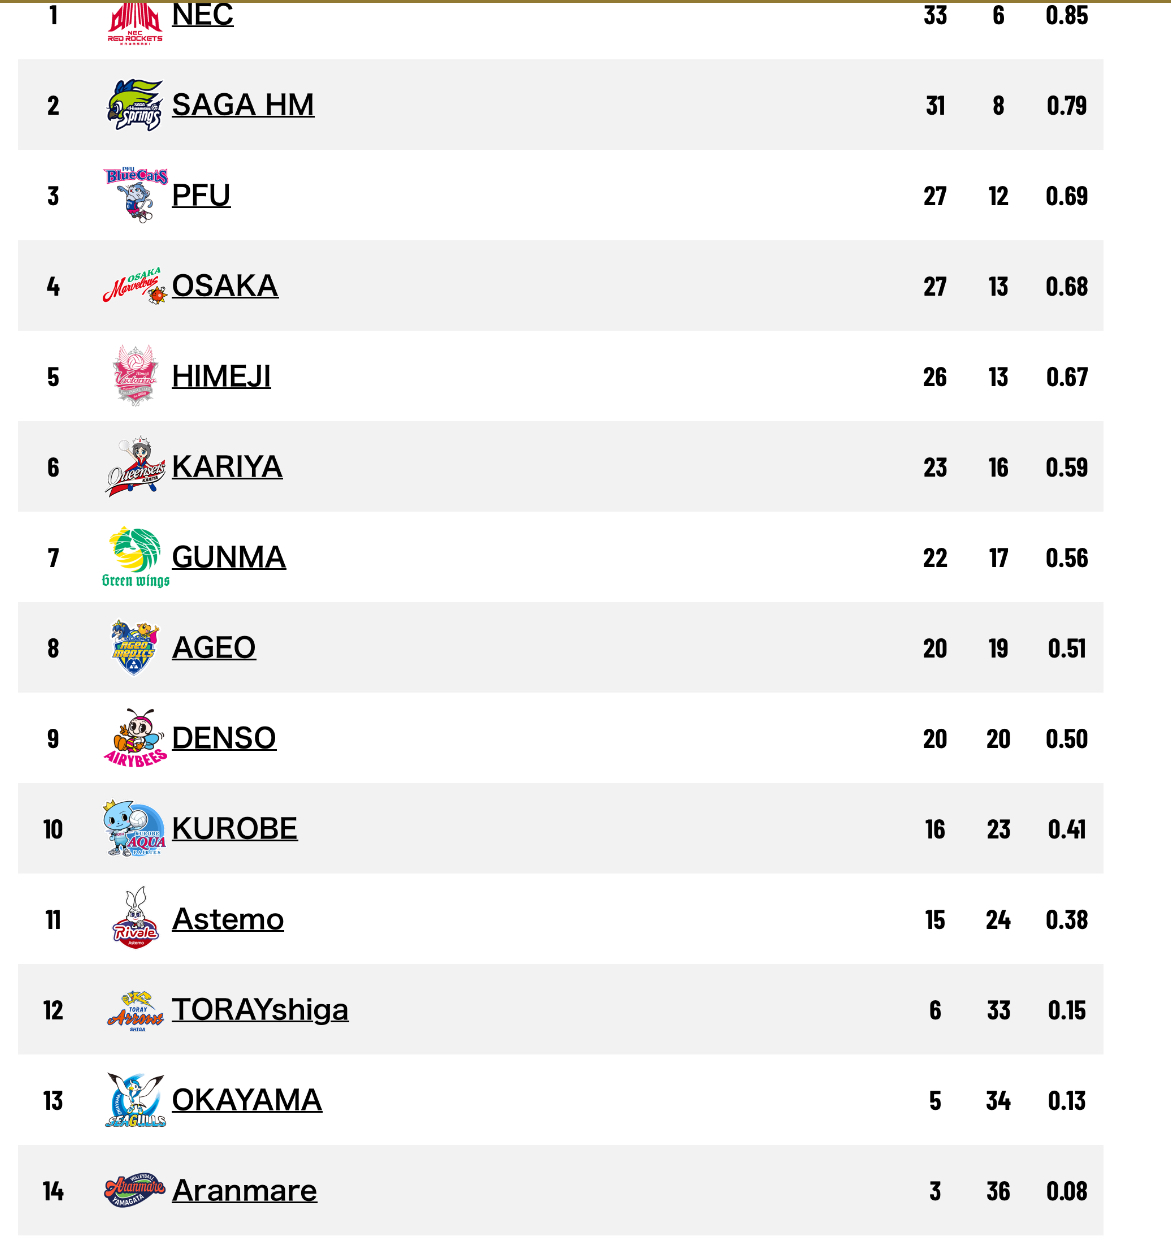Click the NEC Red Rockets team logo

coord(135,22)
